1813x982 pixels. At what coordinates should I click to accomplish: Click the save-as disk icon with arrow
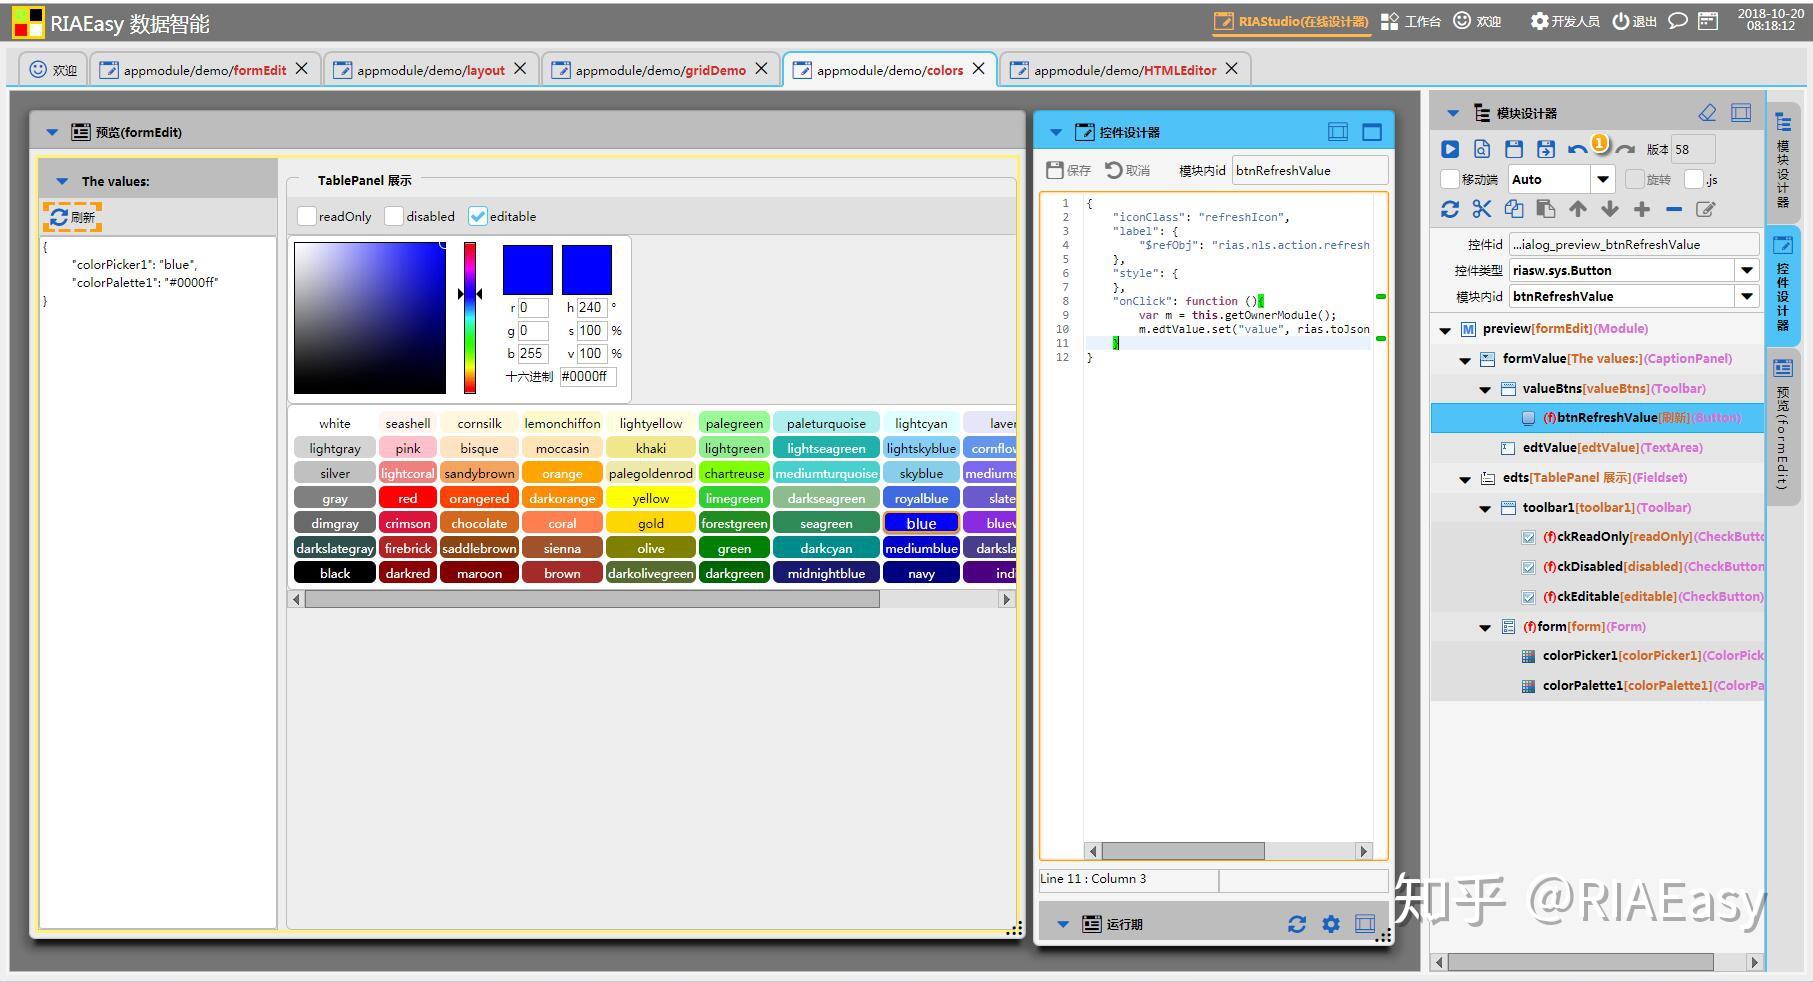tap(1545, 149)
